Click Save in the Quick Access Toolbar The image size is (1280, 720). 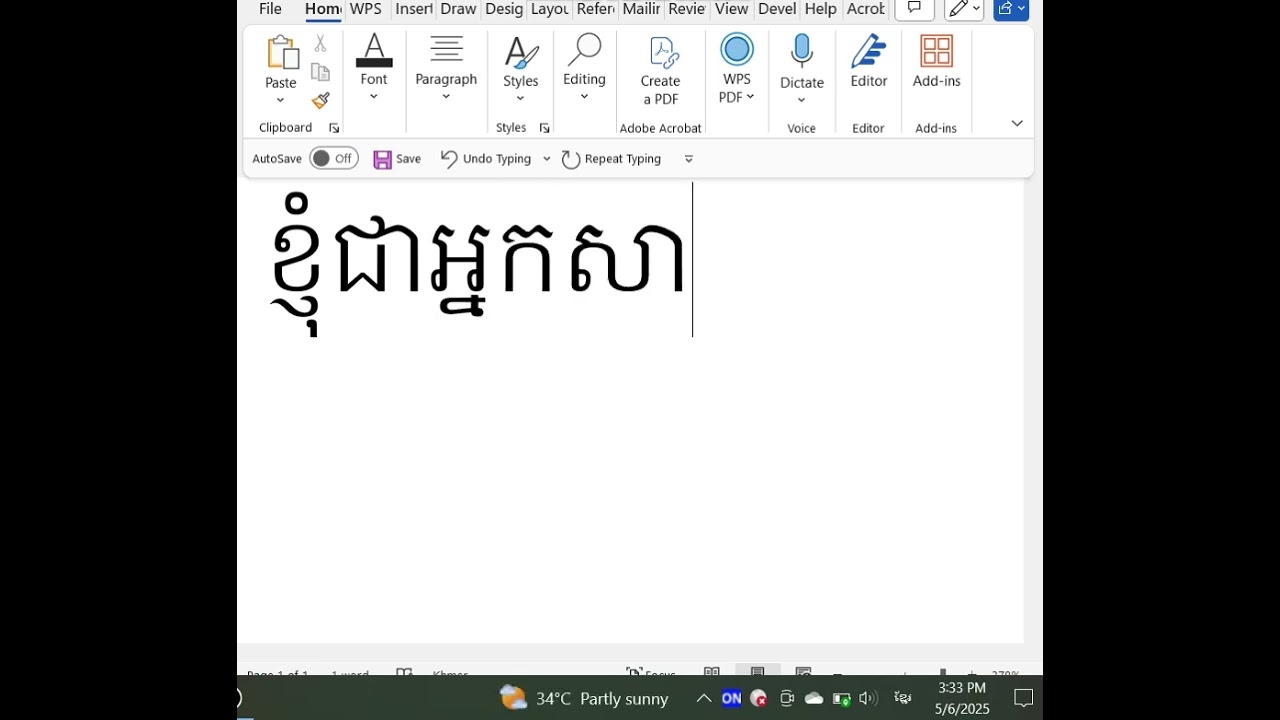point(397,159)
